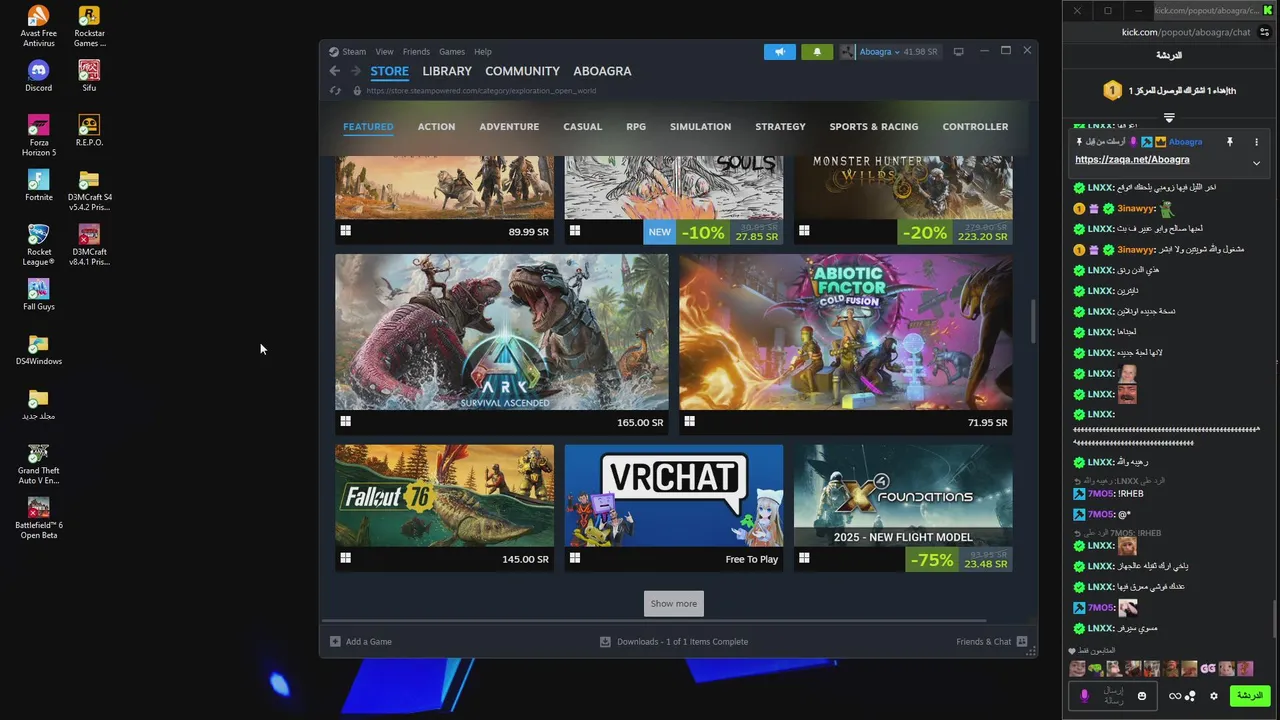Click Aboagra avatar in Steam title bar

point(848,52)
